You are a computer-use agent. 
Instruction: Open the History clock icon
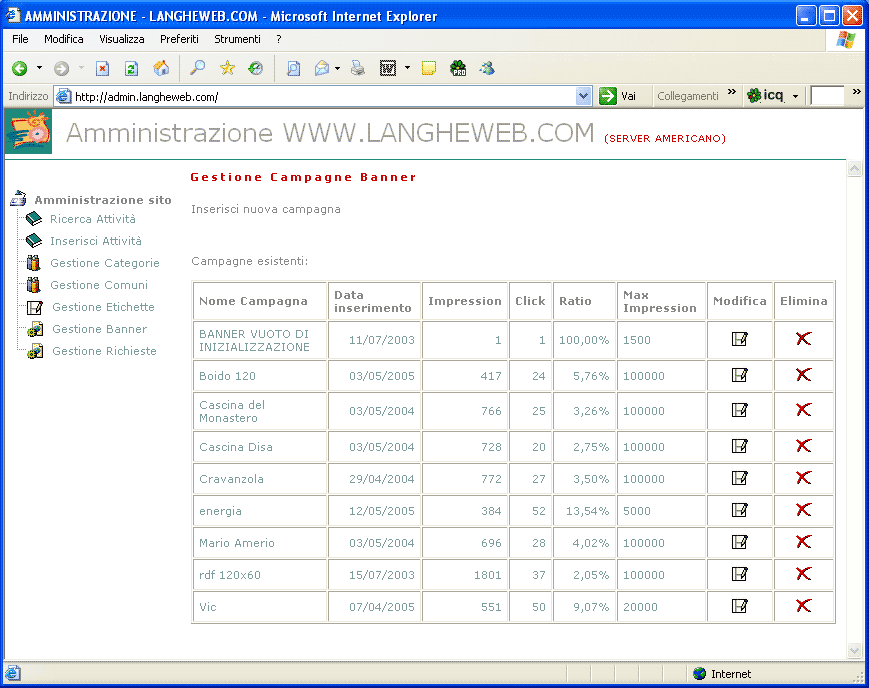255,68
